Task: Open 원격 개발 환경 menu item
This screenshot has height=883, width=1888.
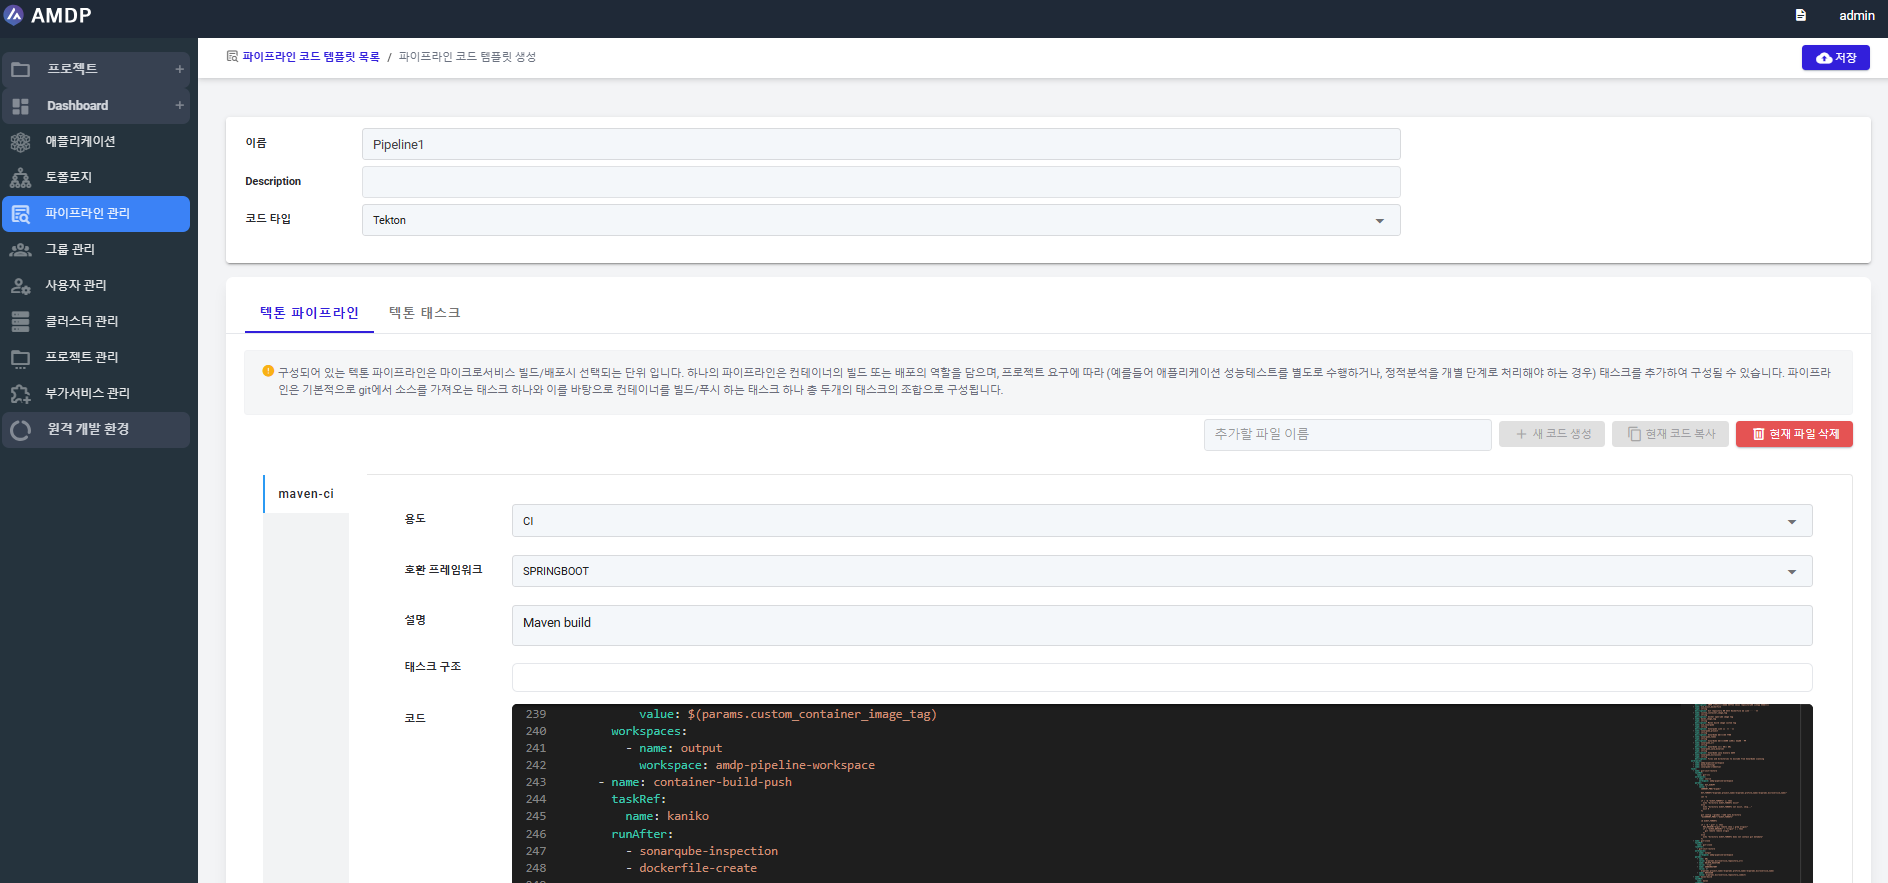Action: [96, 430]
